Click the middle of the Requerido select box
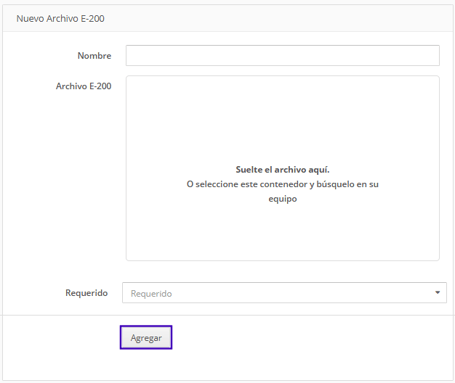Viewport: 455px width, 383px height. click(284, 293)
